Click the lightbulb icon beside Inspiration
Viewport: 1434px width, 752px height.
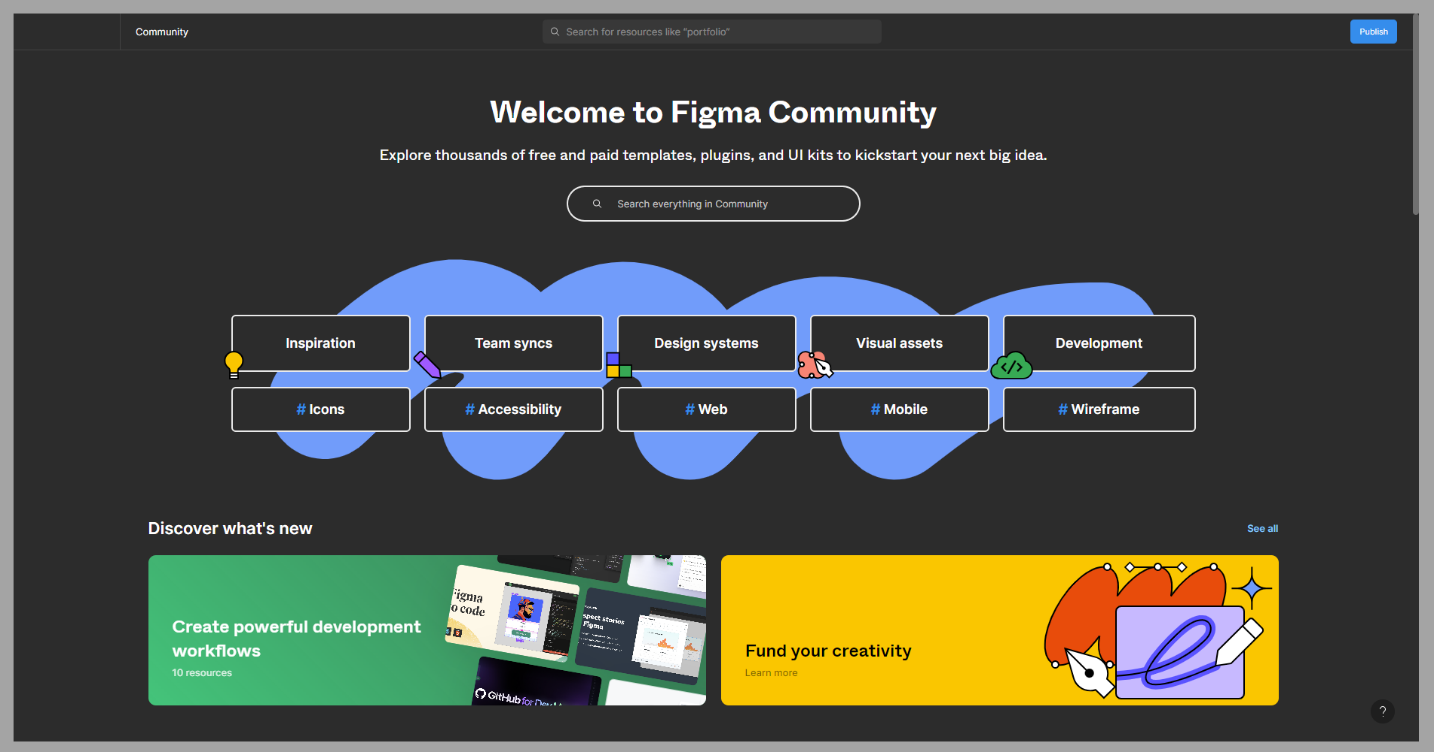[234, 364]
